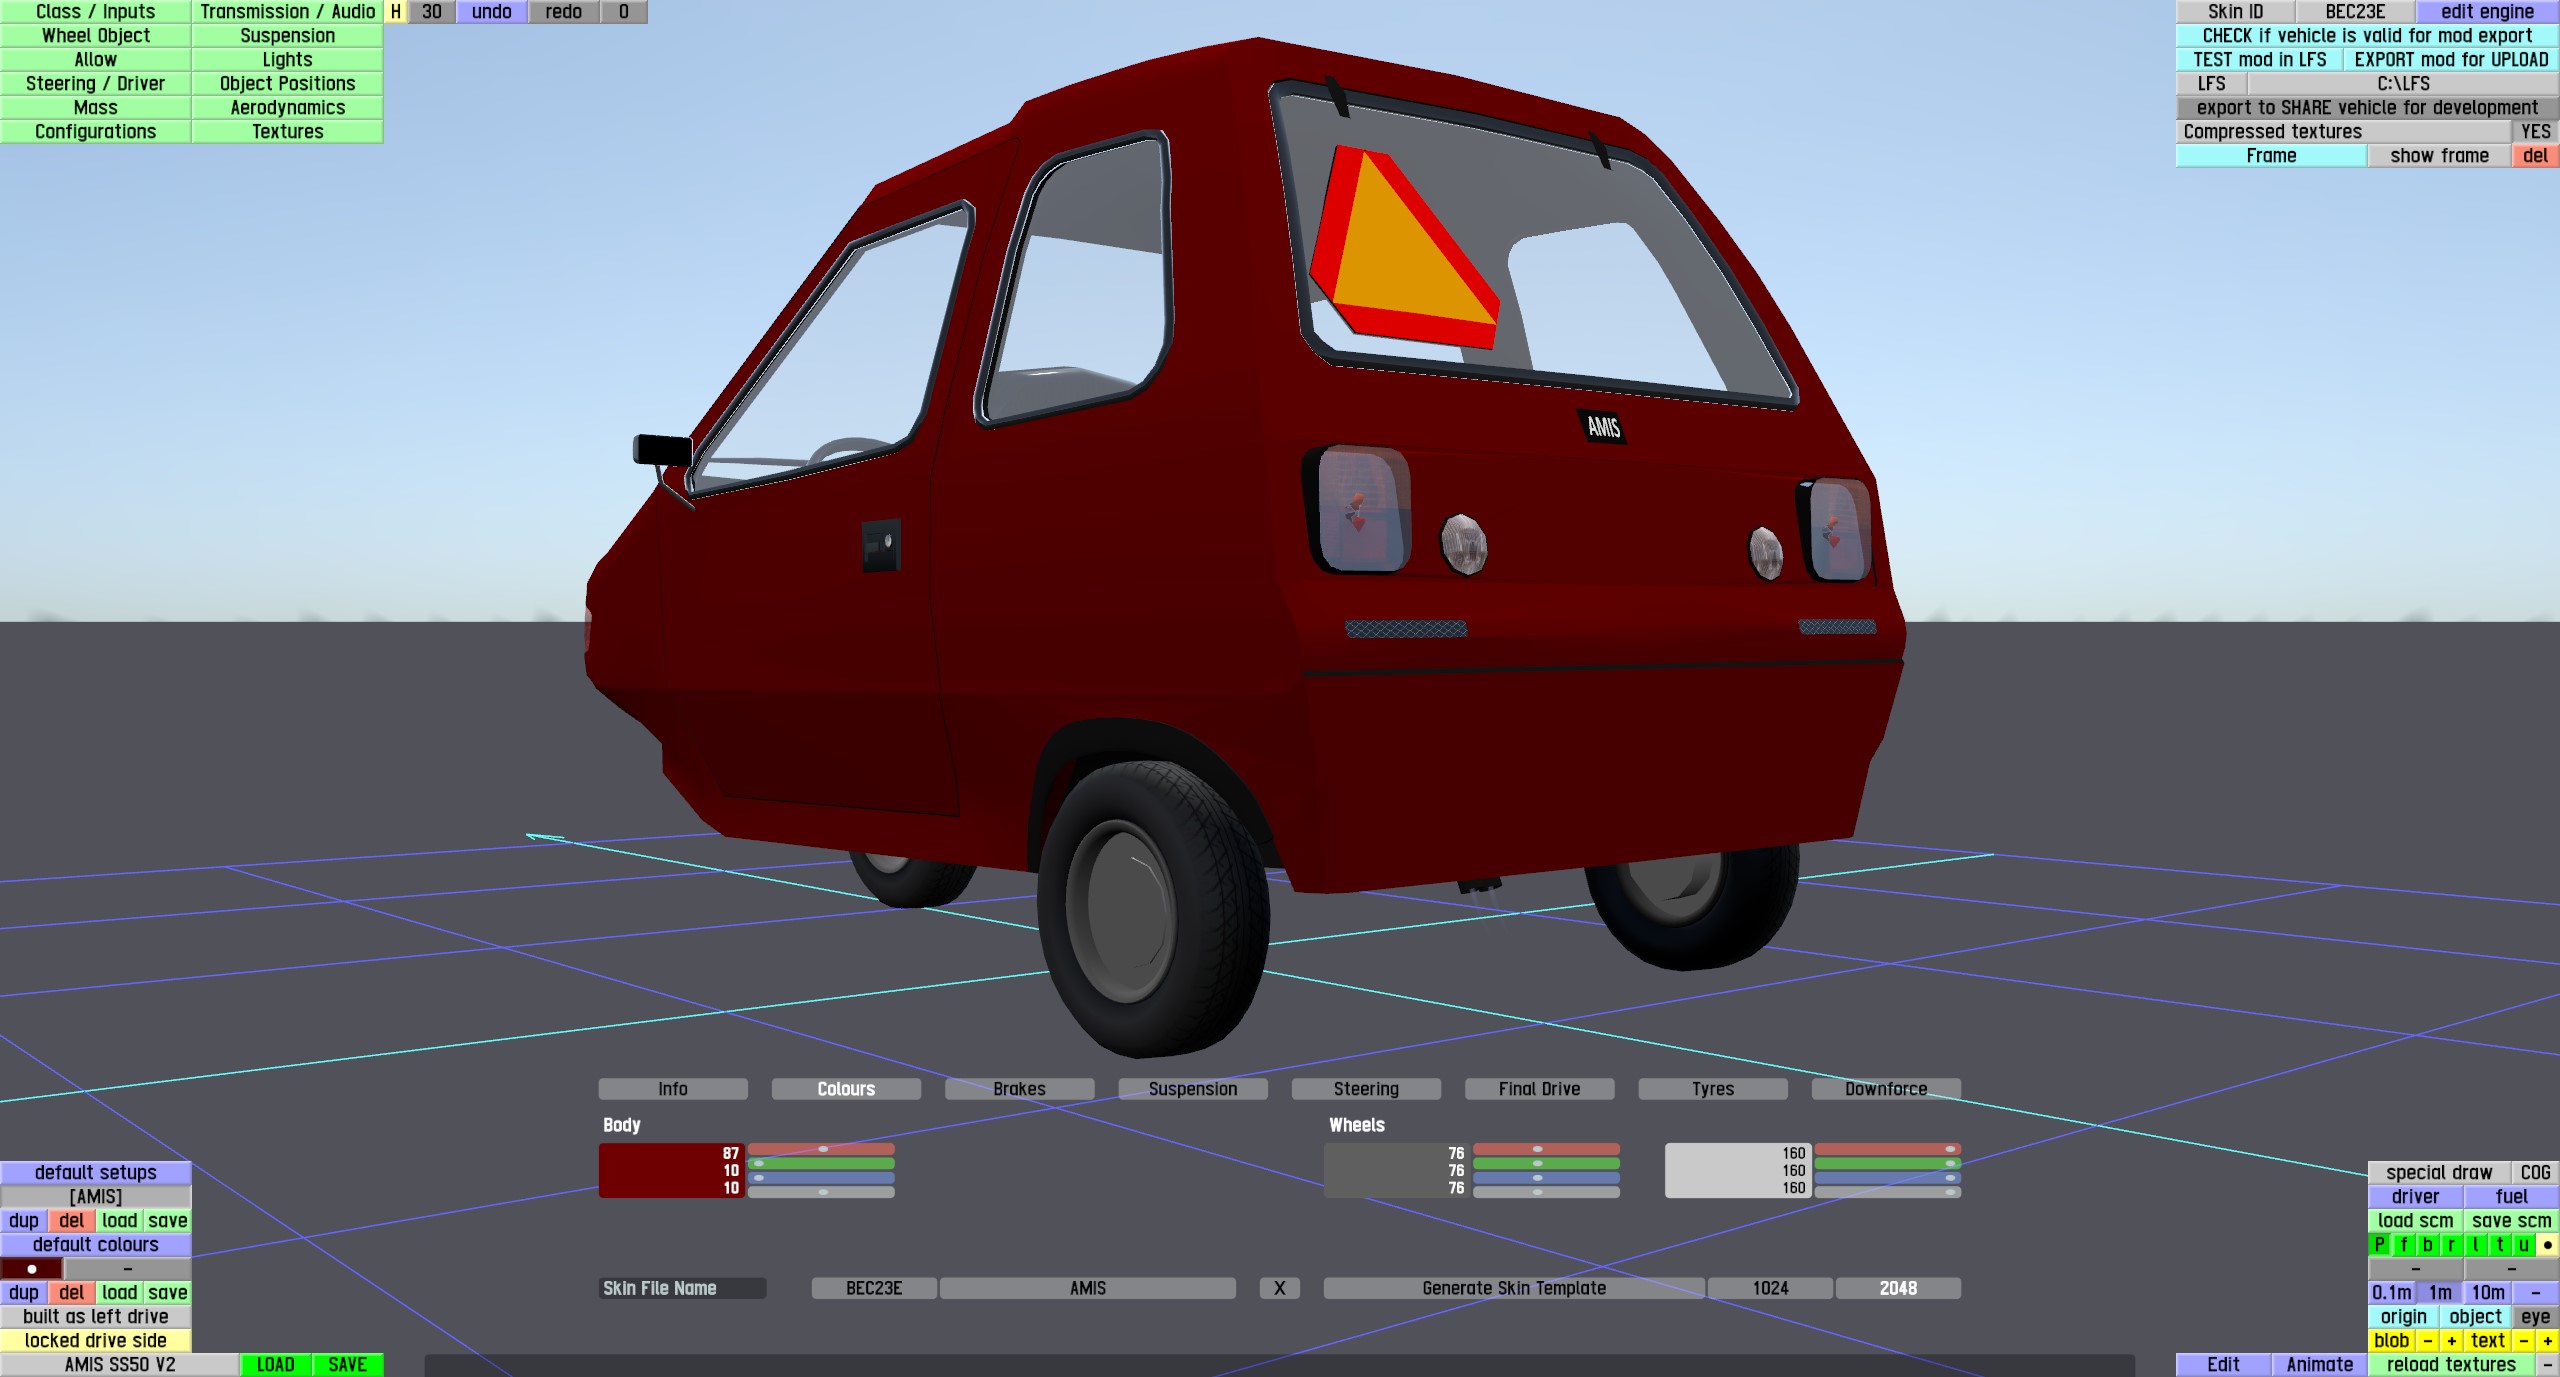2560x1377 pixels.
Task: Switch to the Tyres tab
Action: pyautogui.click(x=1712, y=1089)
